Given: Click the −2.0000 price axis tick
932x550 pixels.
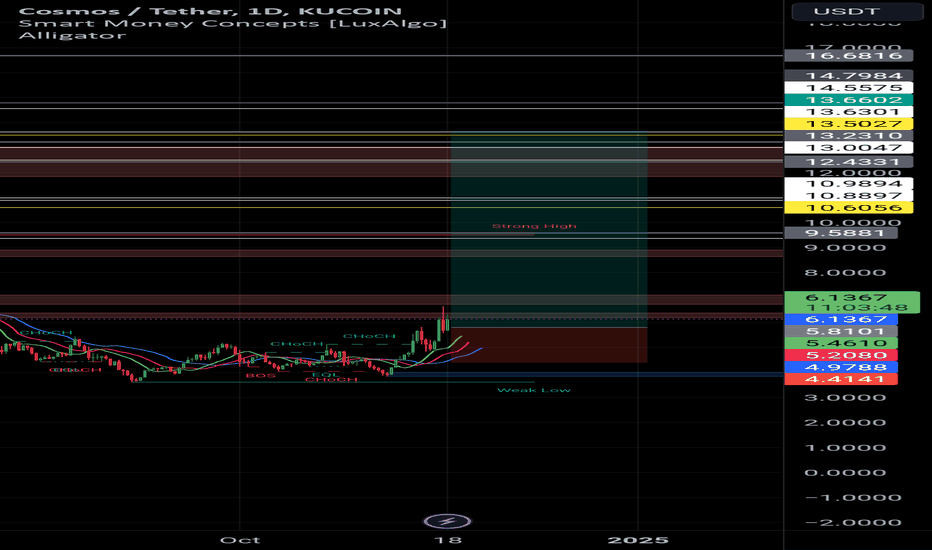Looking at the screenshot, I should click(852, 523).
